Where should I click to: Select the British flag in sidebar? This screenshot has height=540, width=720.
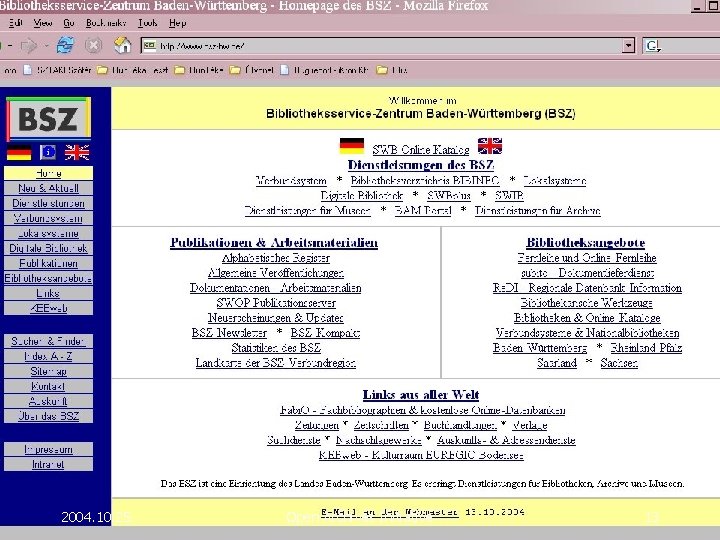tap(77, 152)
